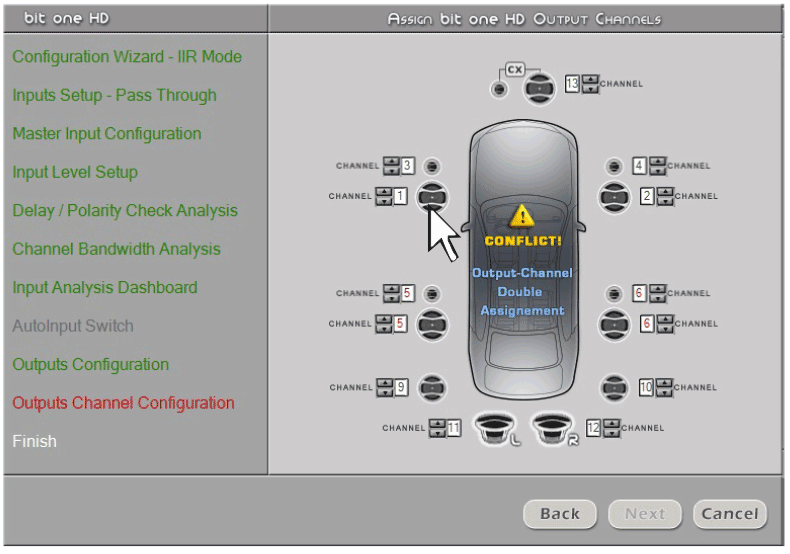Lower right subwoofer channel 12 stepper
This screenshot has height=554, width=790.
[x=612, y=433]
